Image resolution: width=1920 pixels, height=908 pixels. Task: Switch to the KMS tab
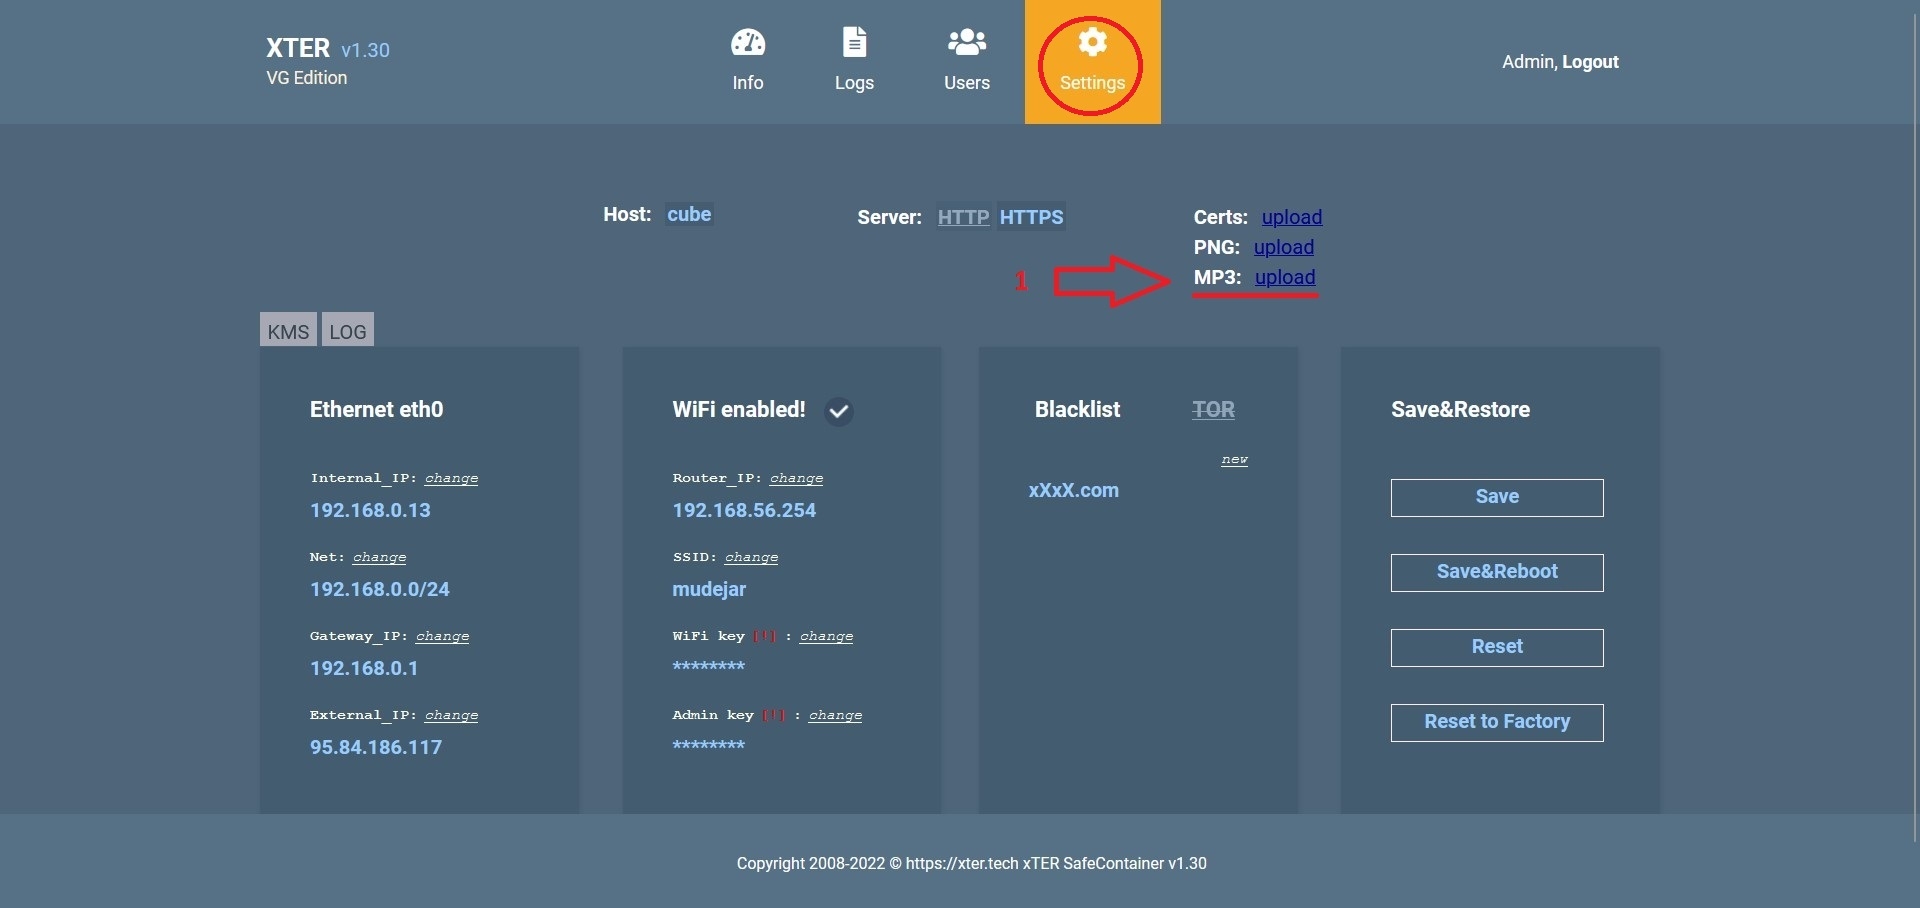click(288, 331)
